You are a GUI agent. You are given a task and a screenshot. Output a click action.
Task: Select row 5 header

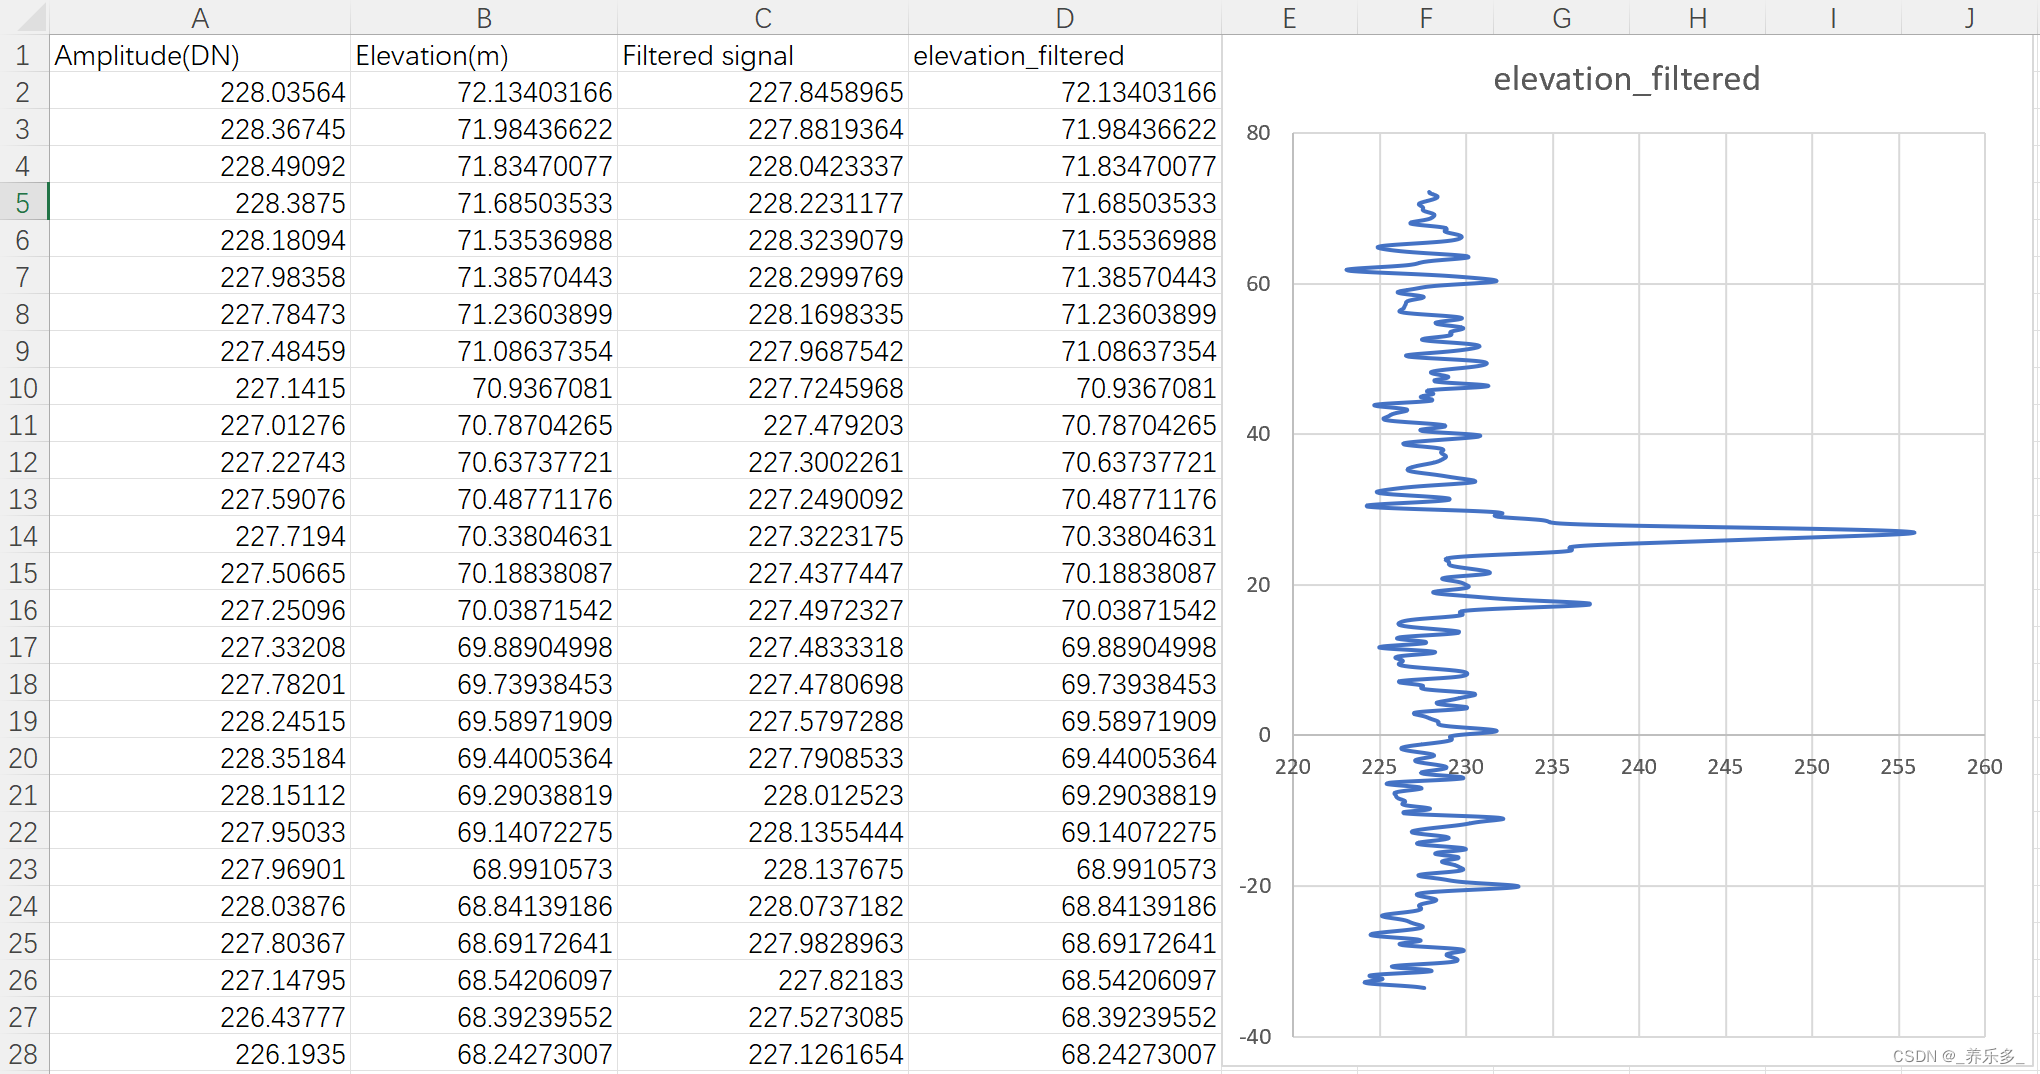pos(24,203)
